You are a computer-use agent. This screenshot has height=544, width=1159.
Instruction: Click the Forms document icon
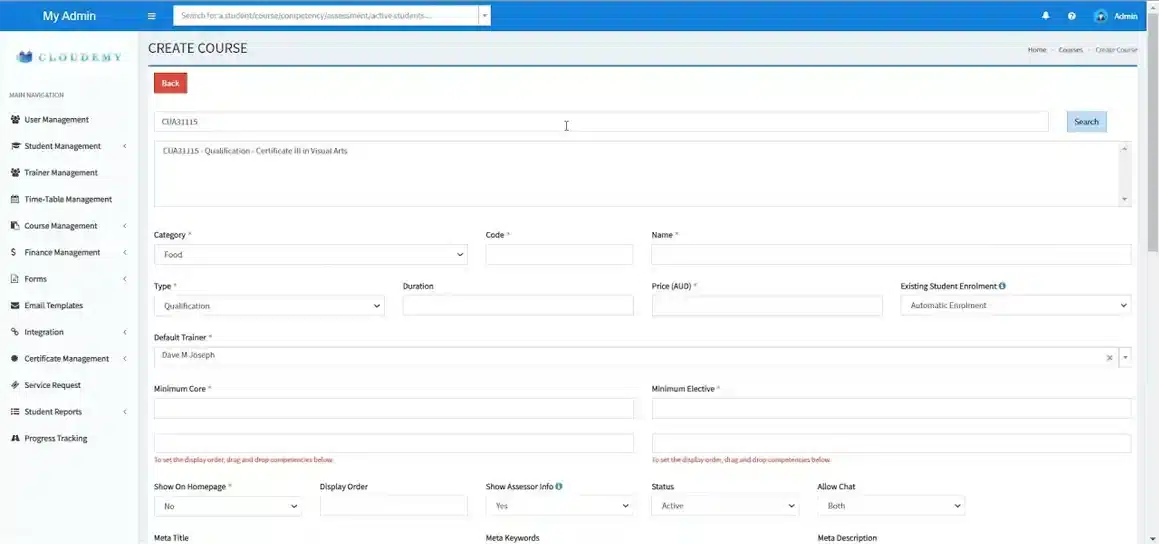(15, 279)
